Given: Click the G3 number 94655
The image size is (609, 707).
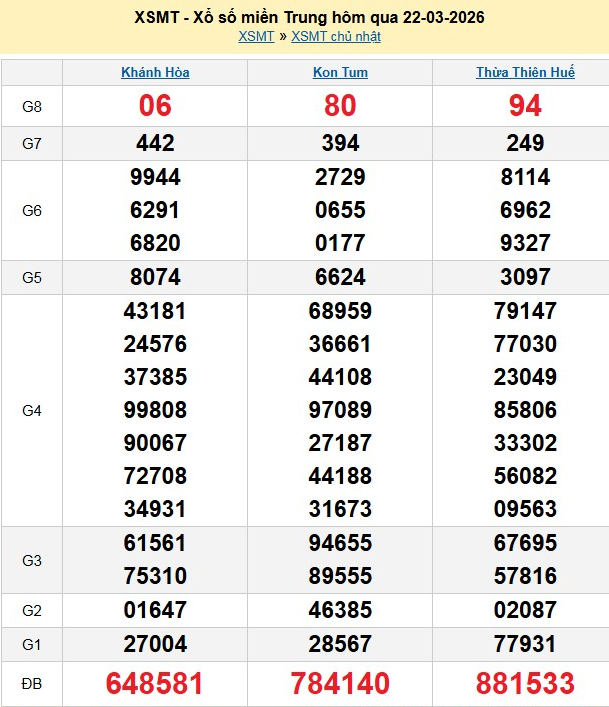Looking at the screenshot, I should [340, 543].
